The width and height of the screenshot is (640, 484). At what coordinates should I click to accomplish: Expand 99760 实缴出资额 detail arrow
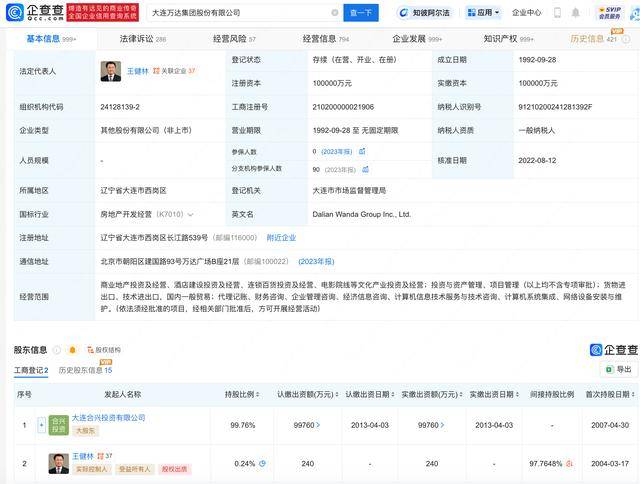pos(442,425)
